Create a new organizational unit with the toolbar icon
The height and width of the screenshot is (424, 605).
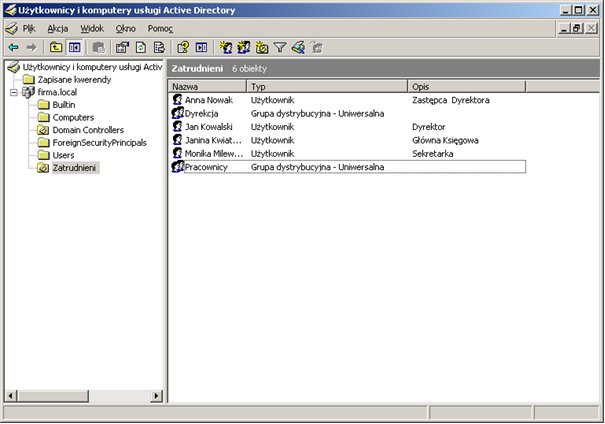click(262, 47)
